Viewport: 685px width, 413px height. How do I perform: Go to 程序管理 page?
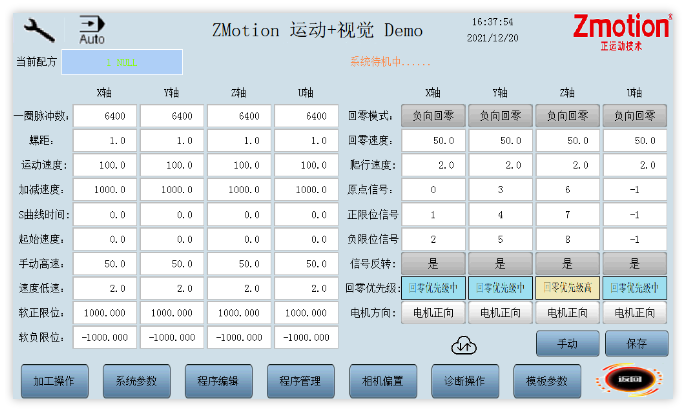(x=301, y=381)
